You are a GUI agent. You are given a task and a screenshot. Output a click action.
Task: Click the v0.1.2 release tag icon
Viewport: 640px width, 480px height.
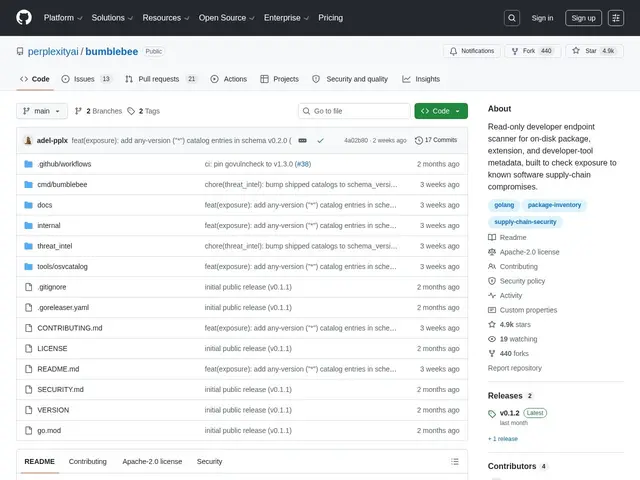pos(492,413)
